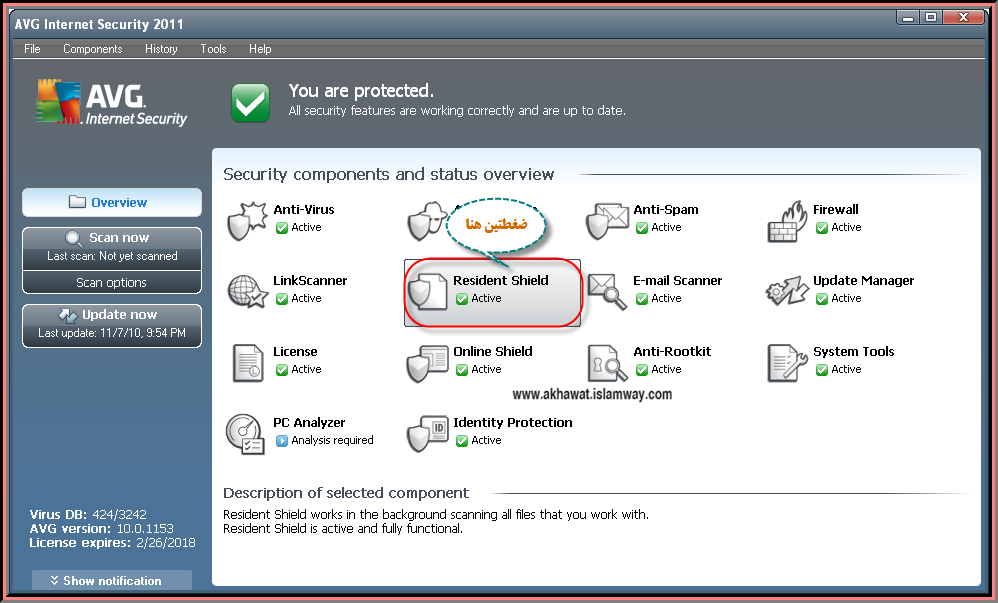The image size is (998, 603).
Task: Open the File menu
Action: tap(32, 49)
